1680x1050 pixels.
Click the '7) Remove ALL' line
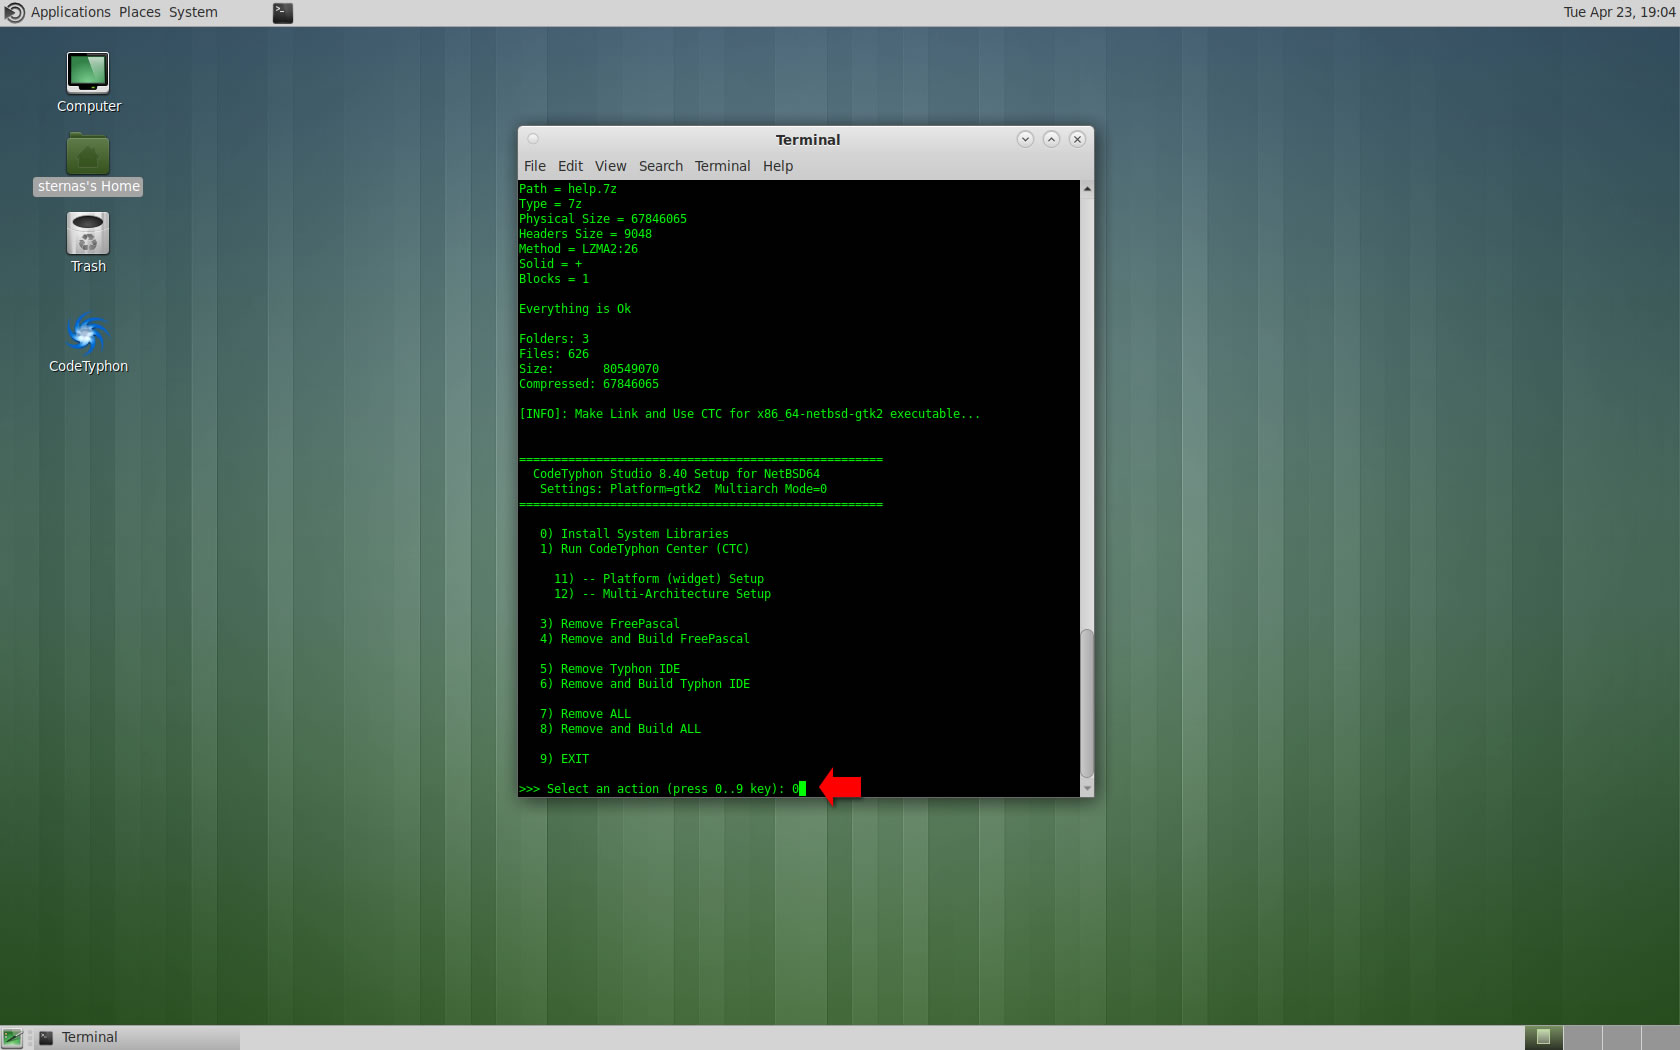585,714
